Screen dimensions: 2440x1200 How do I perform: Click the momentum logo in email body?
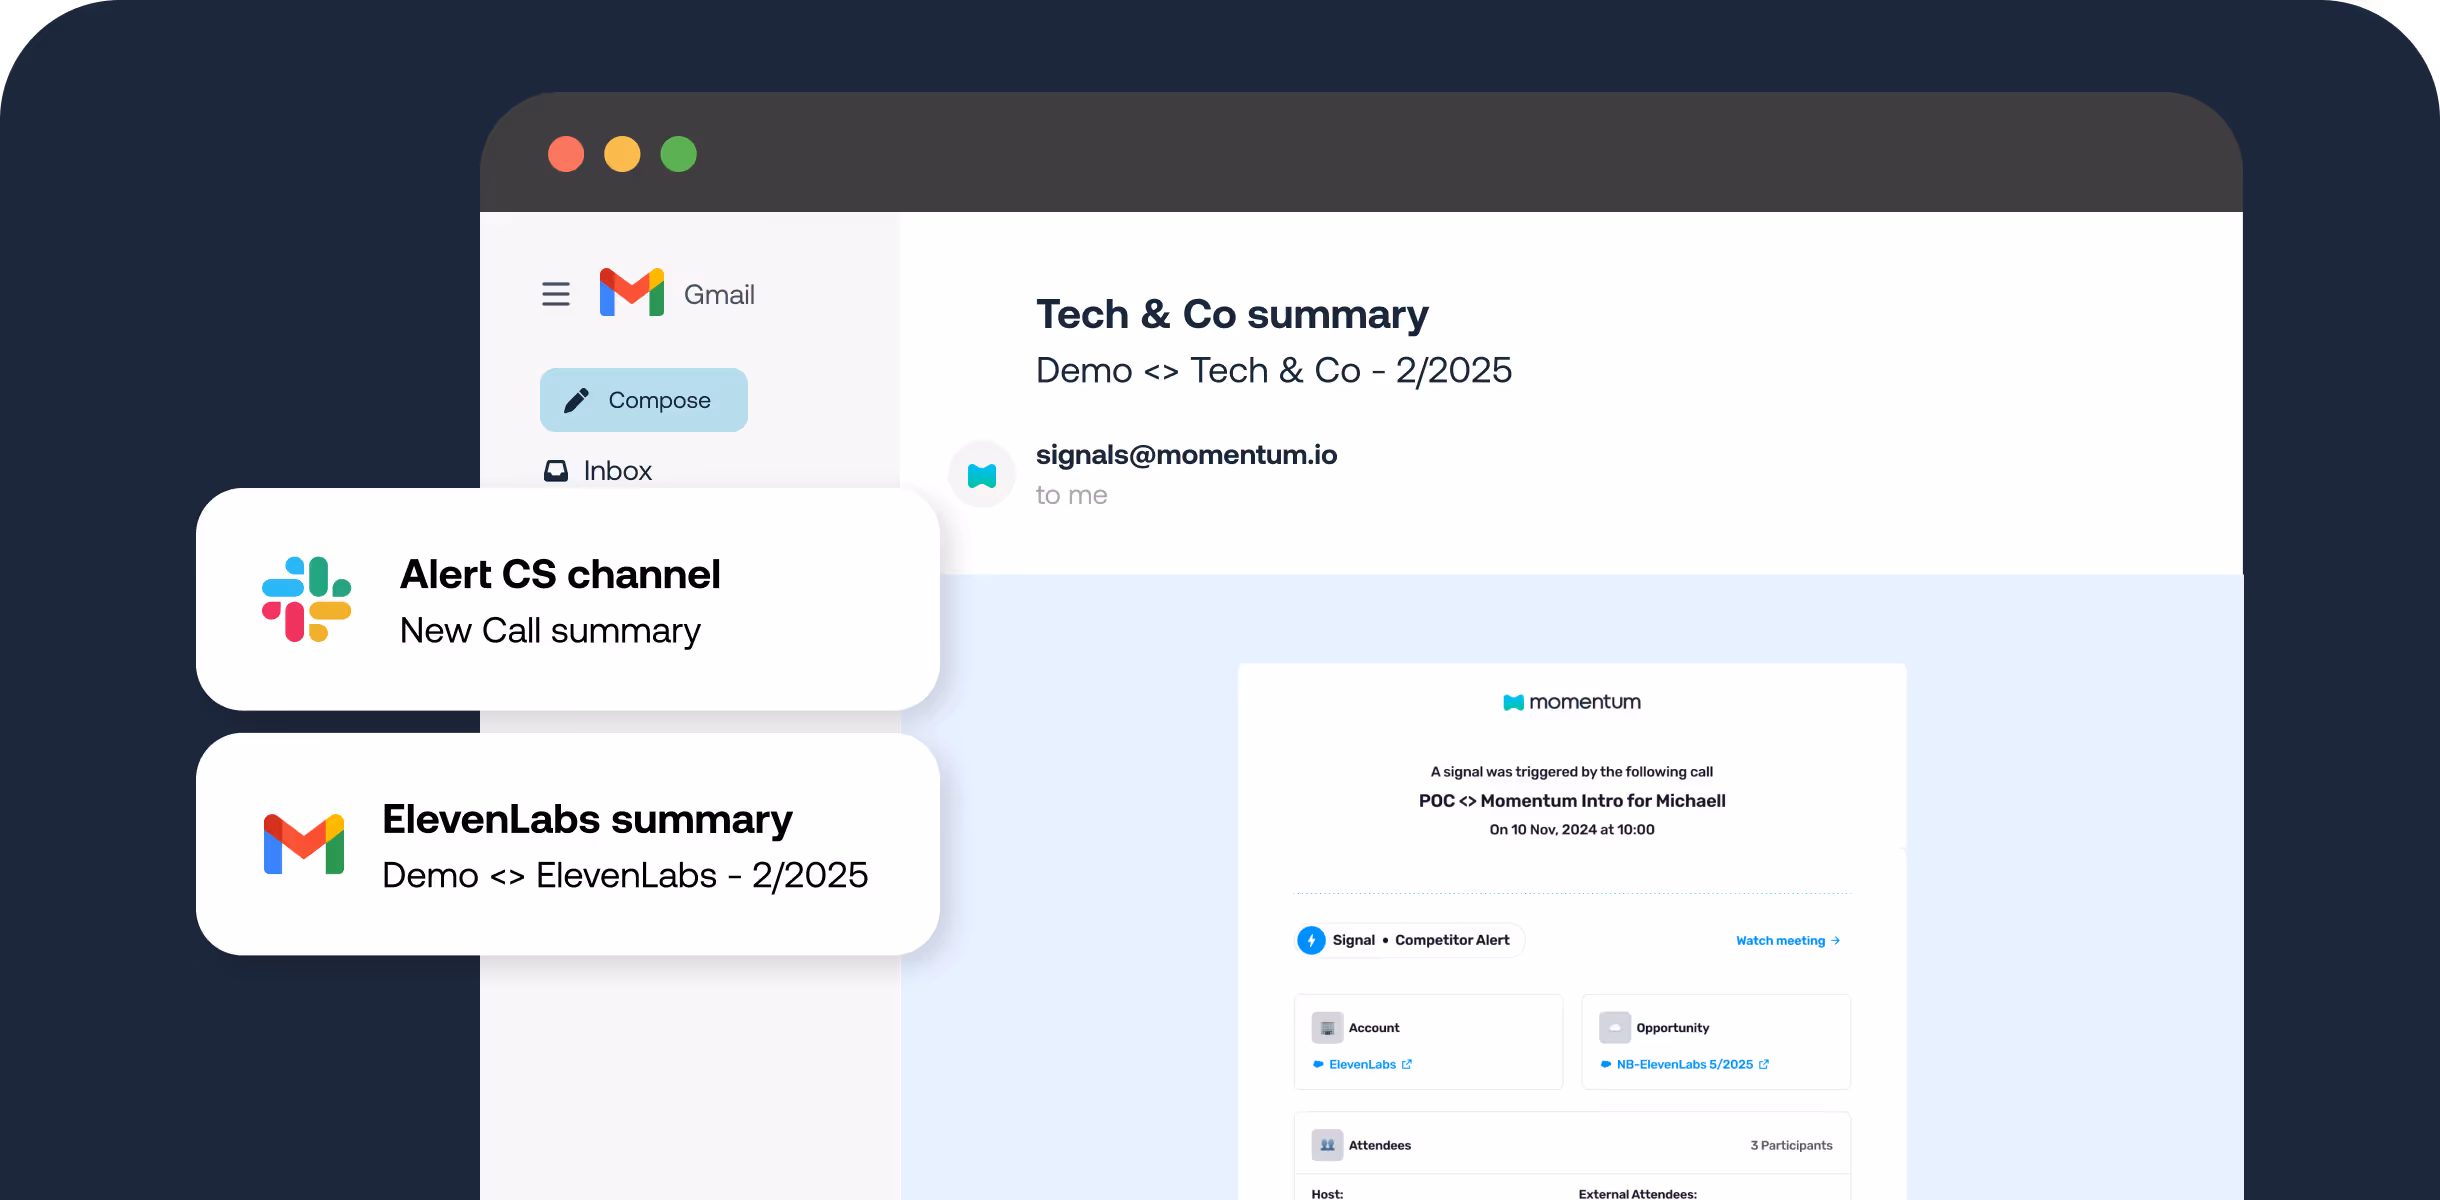(1572, 702)
